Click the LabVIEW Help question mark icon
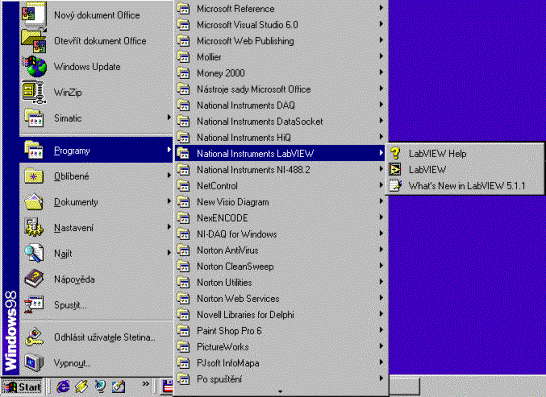The image size is (546, 397). (395, 153)
